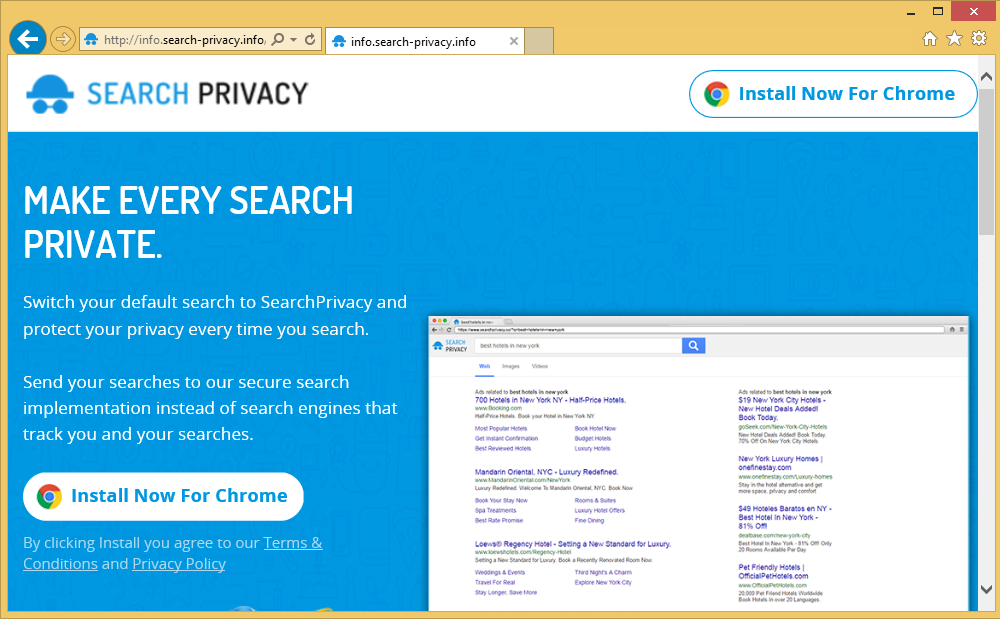Open the Privacy Policy link

[x=179, y=564]
